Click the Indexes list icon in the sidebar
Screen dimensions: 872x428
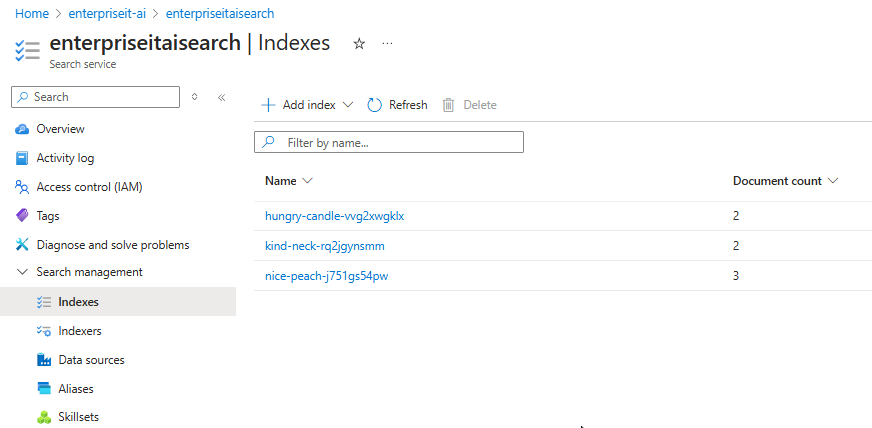[43, 302]
